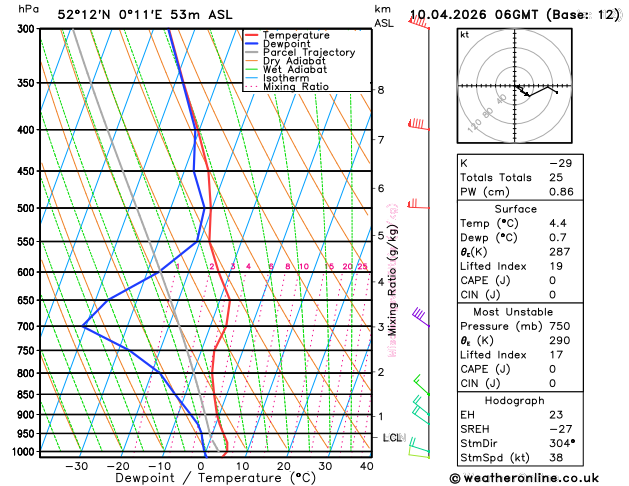The height and width of the screenshot is (486, 629).
Task: Click the surface Temp value 4.4
Action: 558,223
